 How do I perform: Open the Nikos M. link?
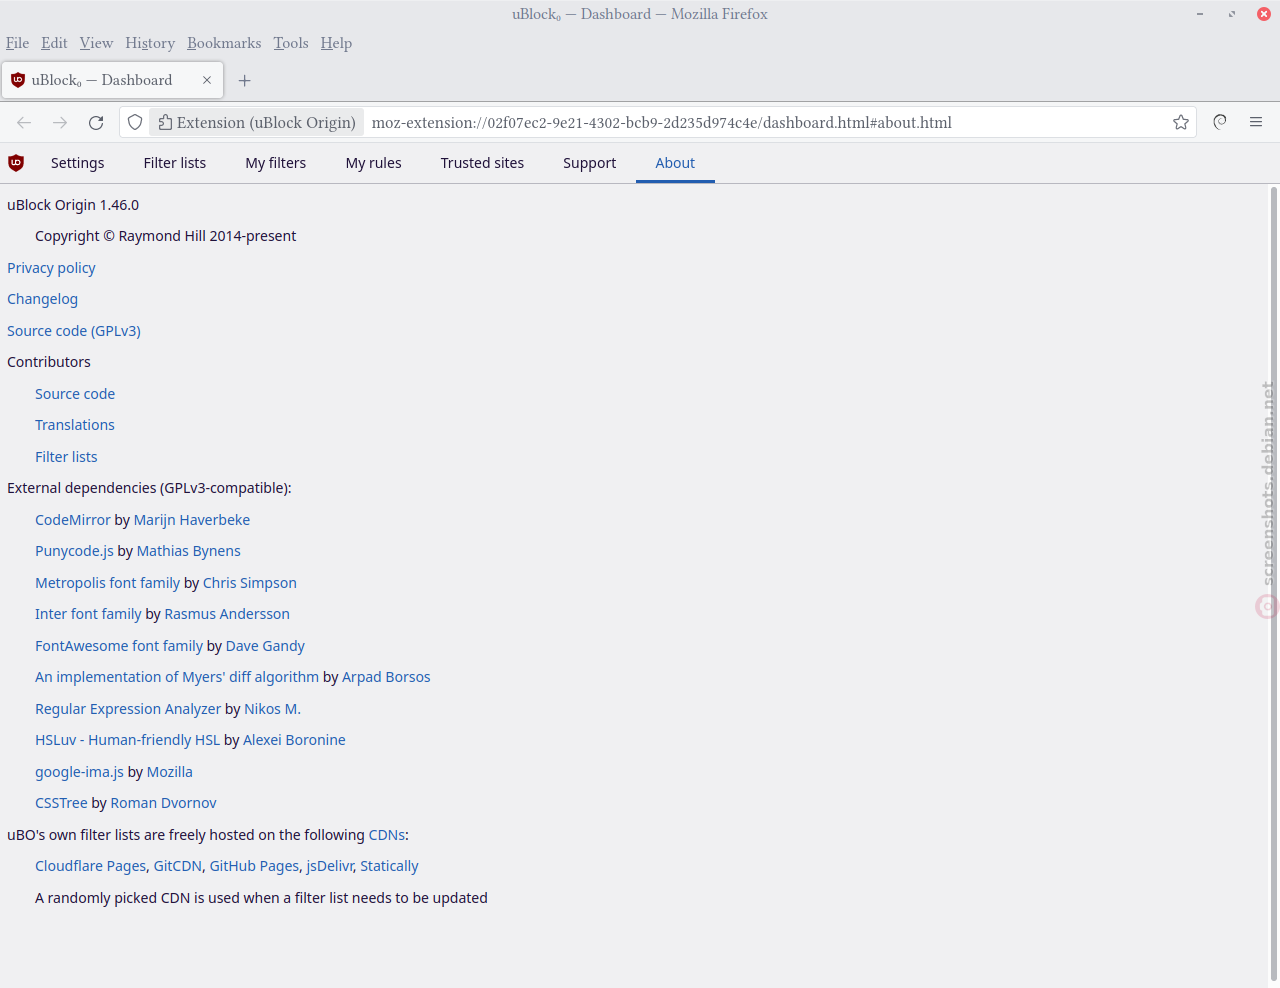[272, 709]
